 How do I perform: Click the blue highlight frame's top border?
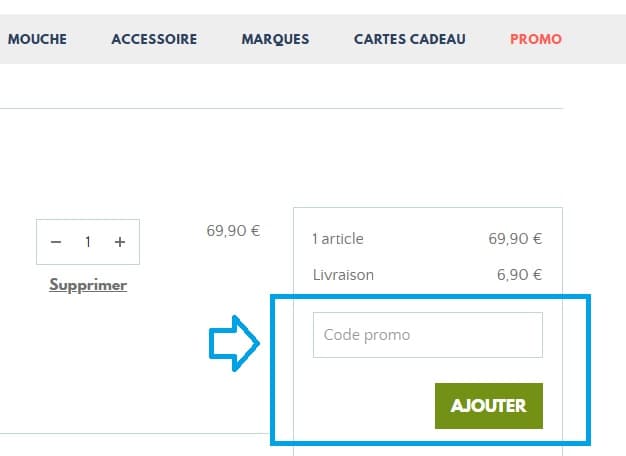(430, 297)
